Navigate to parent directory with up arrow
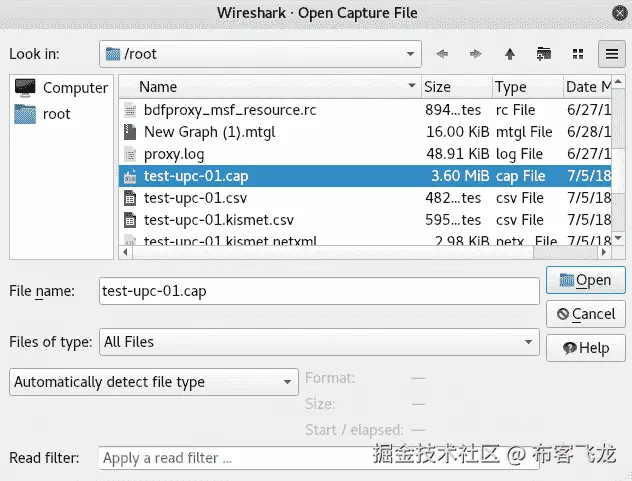 (510, 54)
